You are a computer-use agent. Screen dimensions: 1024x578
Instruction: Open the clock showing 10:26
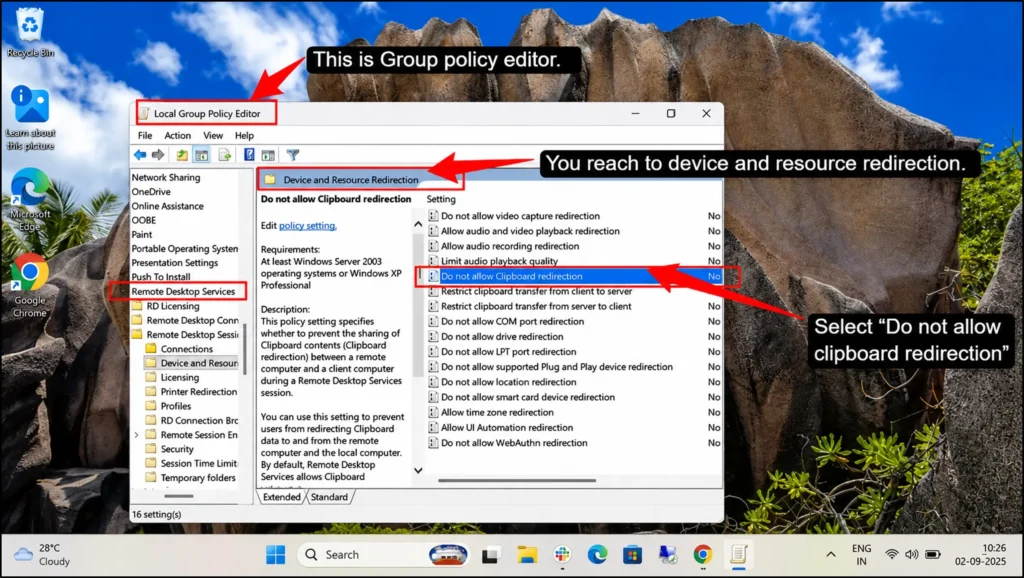pos(980,554)
